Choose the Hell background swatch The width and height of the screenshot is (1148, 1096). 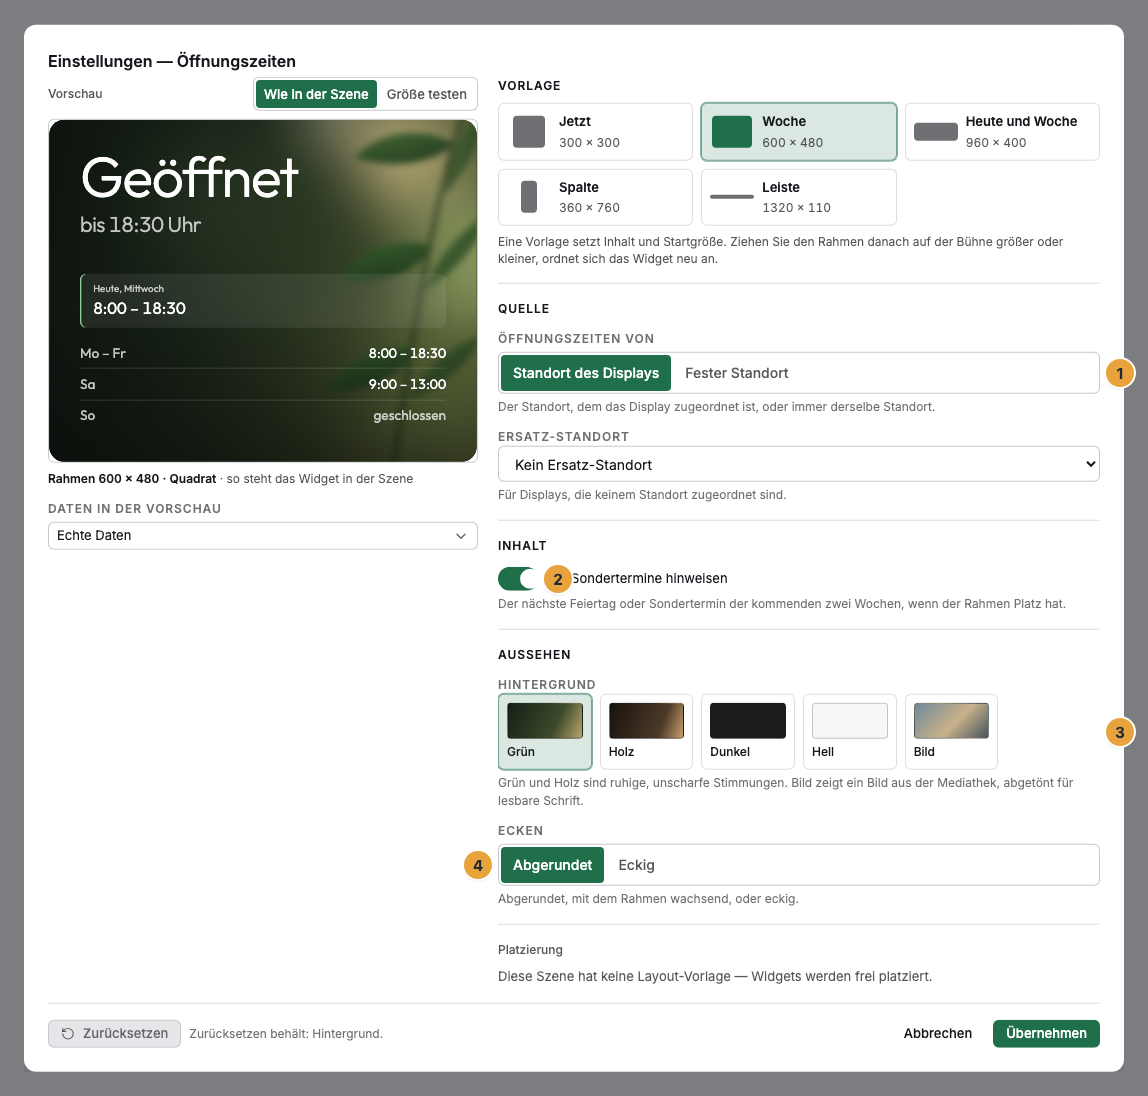(x=849, y=731)
